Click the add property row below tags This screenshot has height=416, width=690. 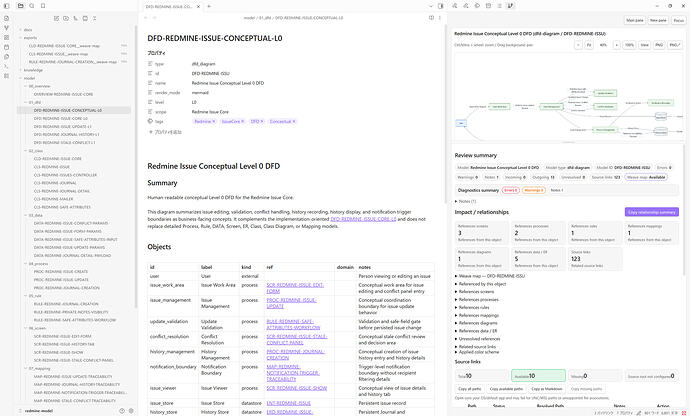pos(165,132)
